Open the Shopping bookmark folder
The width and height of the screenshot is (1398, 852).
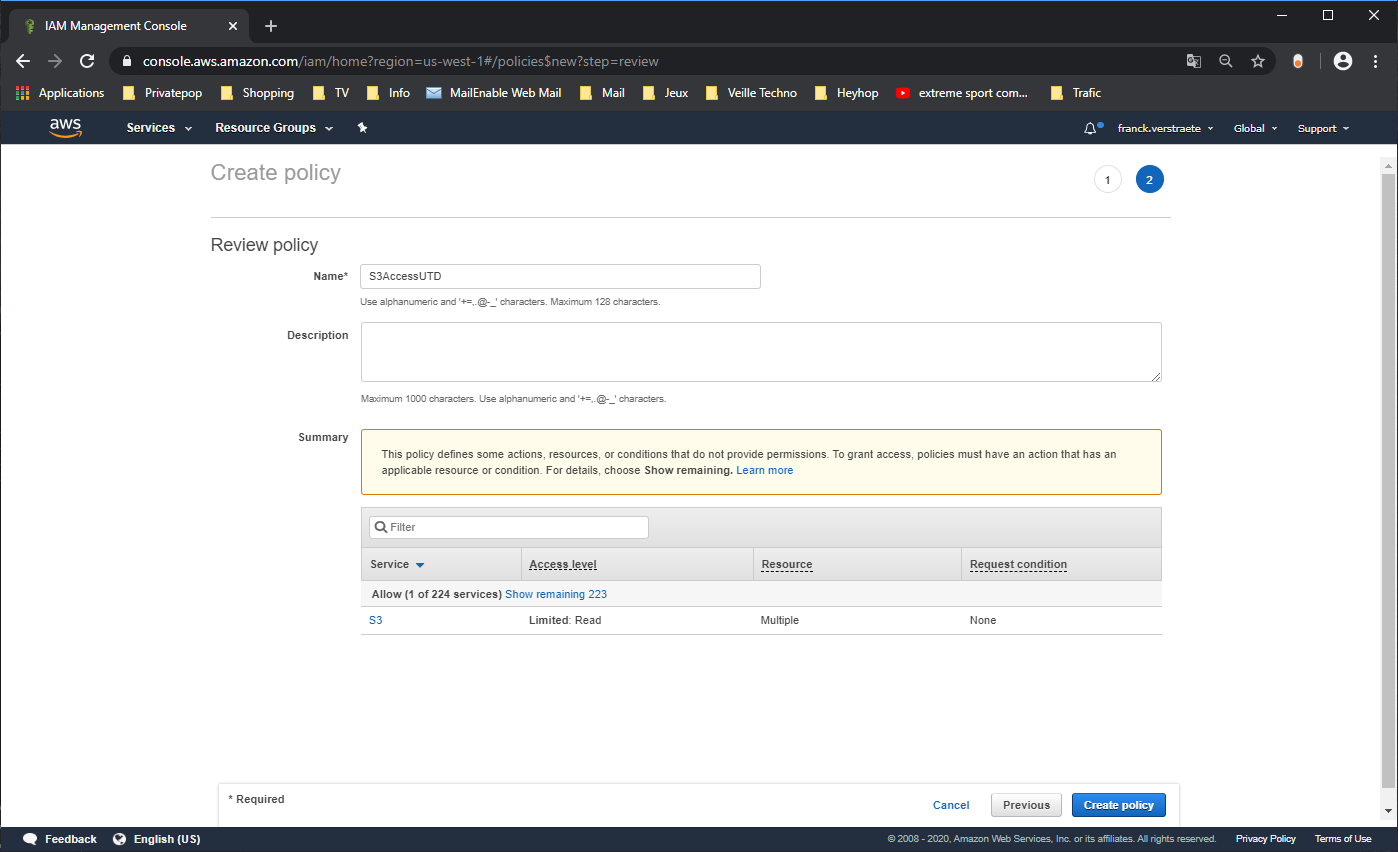(257, 93)
